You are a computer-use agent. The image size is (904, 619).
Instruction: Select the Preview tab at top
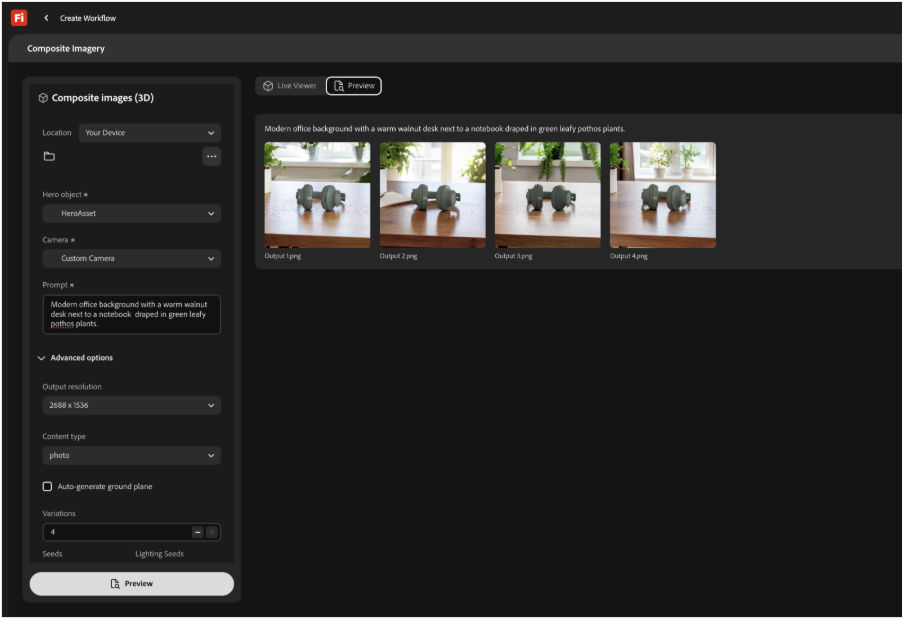[354, 86]
